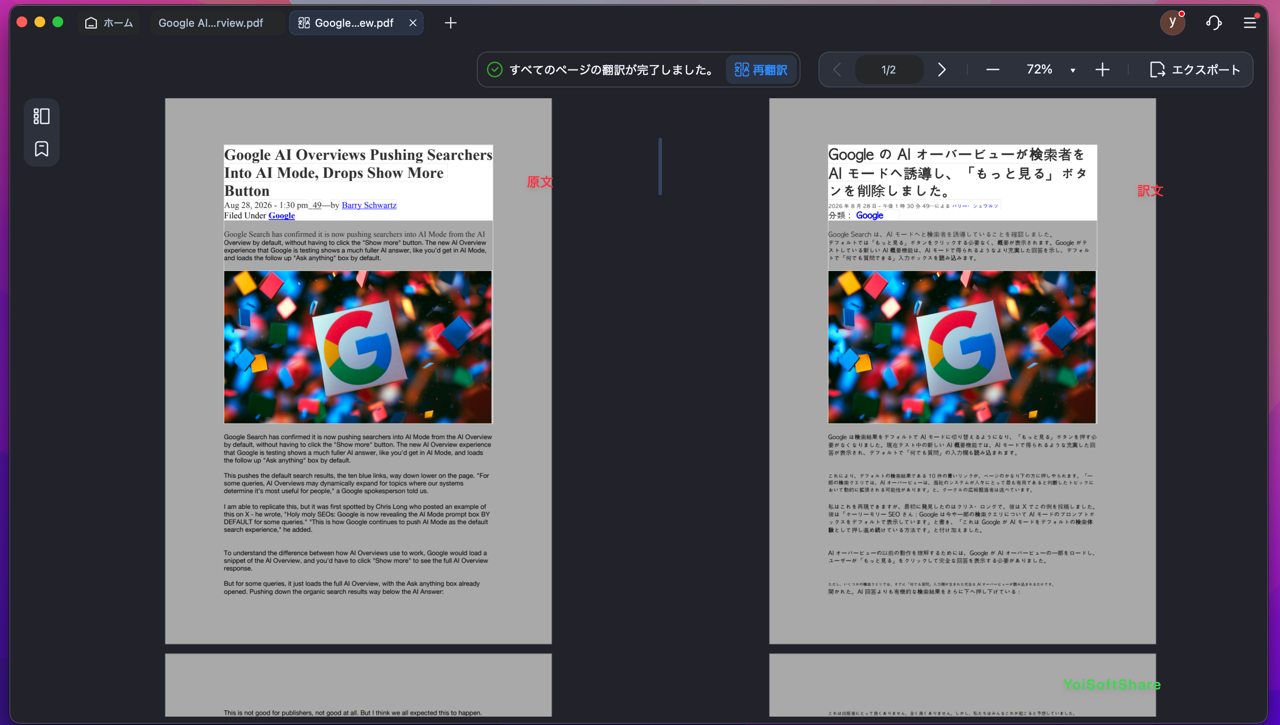Open the Barry Schwartz author link
This screenshot has height=725, width=1280.
pos(369,205)
